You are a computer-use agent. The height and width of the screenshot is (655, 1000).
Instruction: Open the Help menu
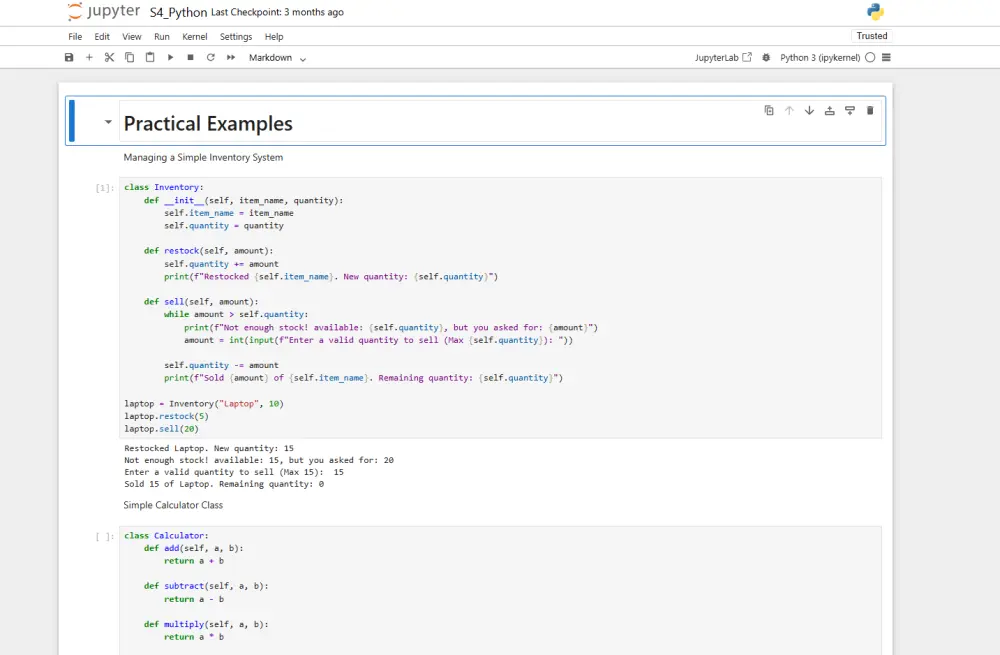274,36
